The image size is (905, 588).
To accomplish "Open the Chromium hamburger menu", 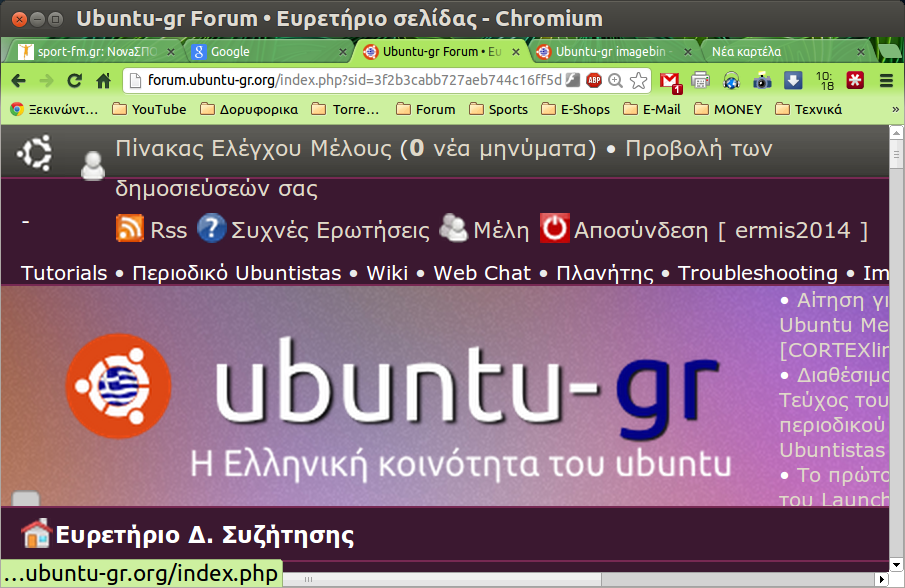I will (x=886, y=81).
